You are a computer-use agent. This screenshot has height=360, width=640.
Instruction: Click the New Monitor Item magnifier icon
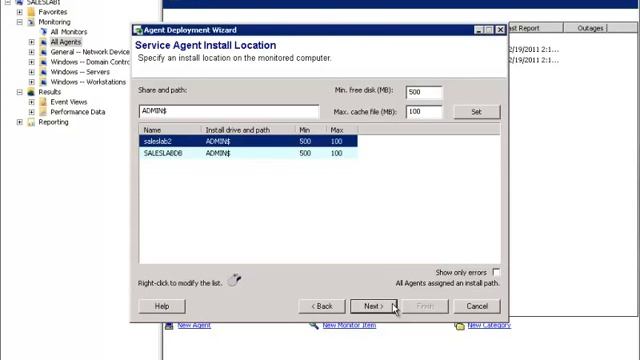click(313, 325)
